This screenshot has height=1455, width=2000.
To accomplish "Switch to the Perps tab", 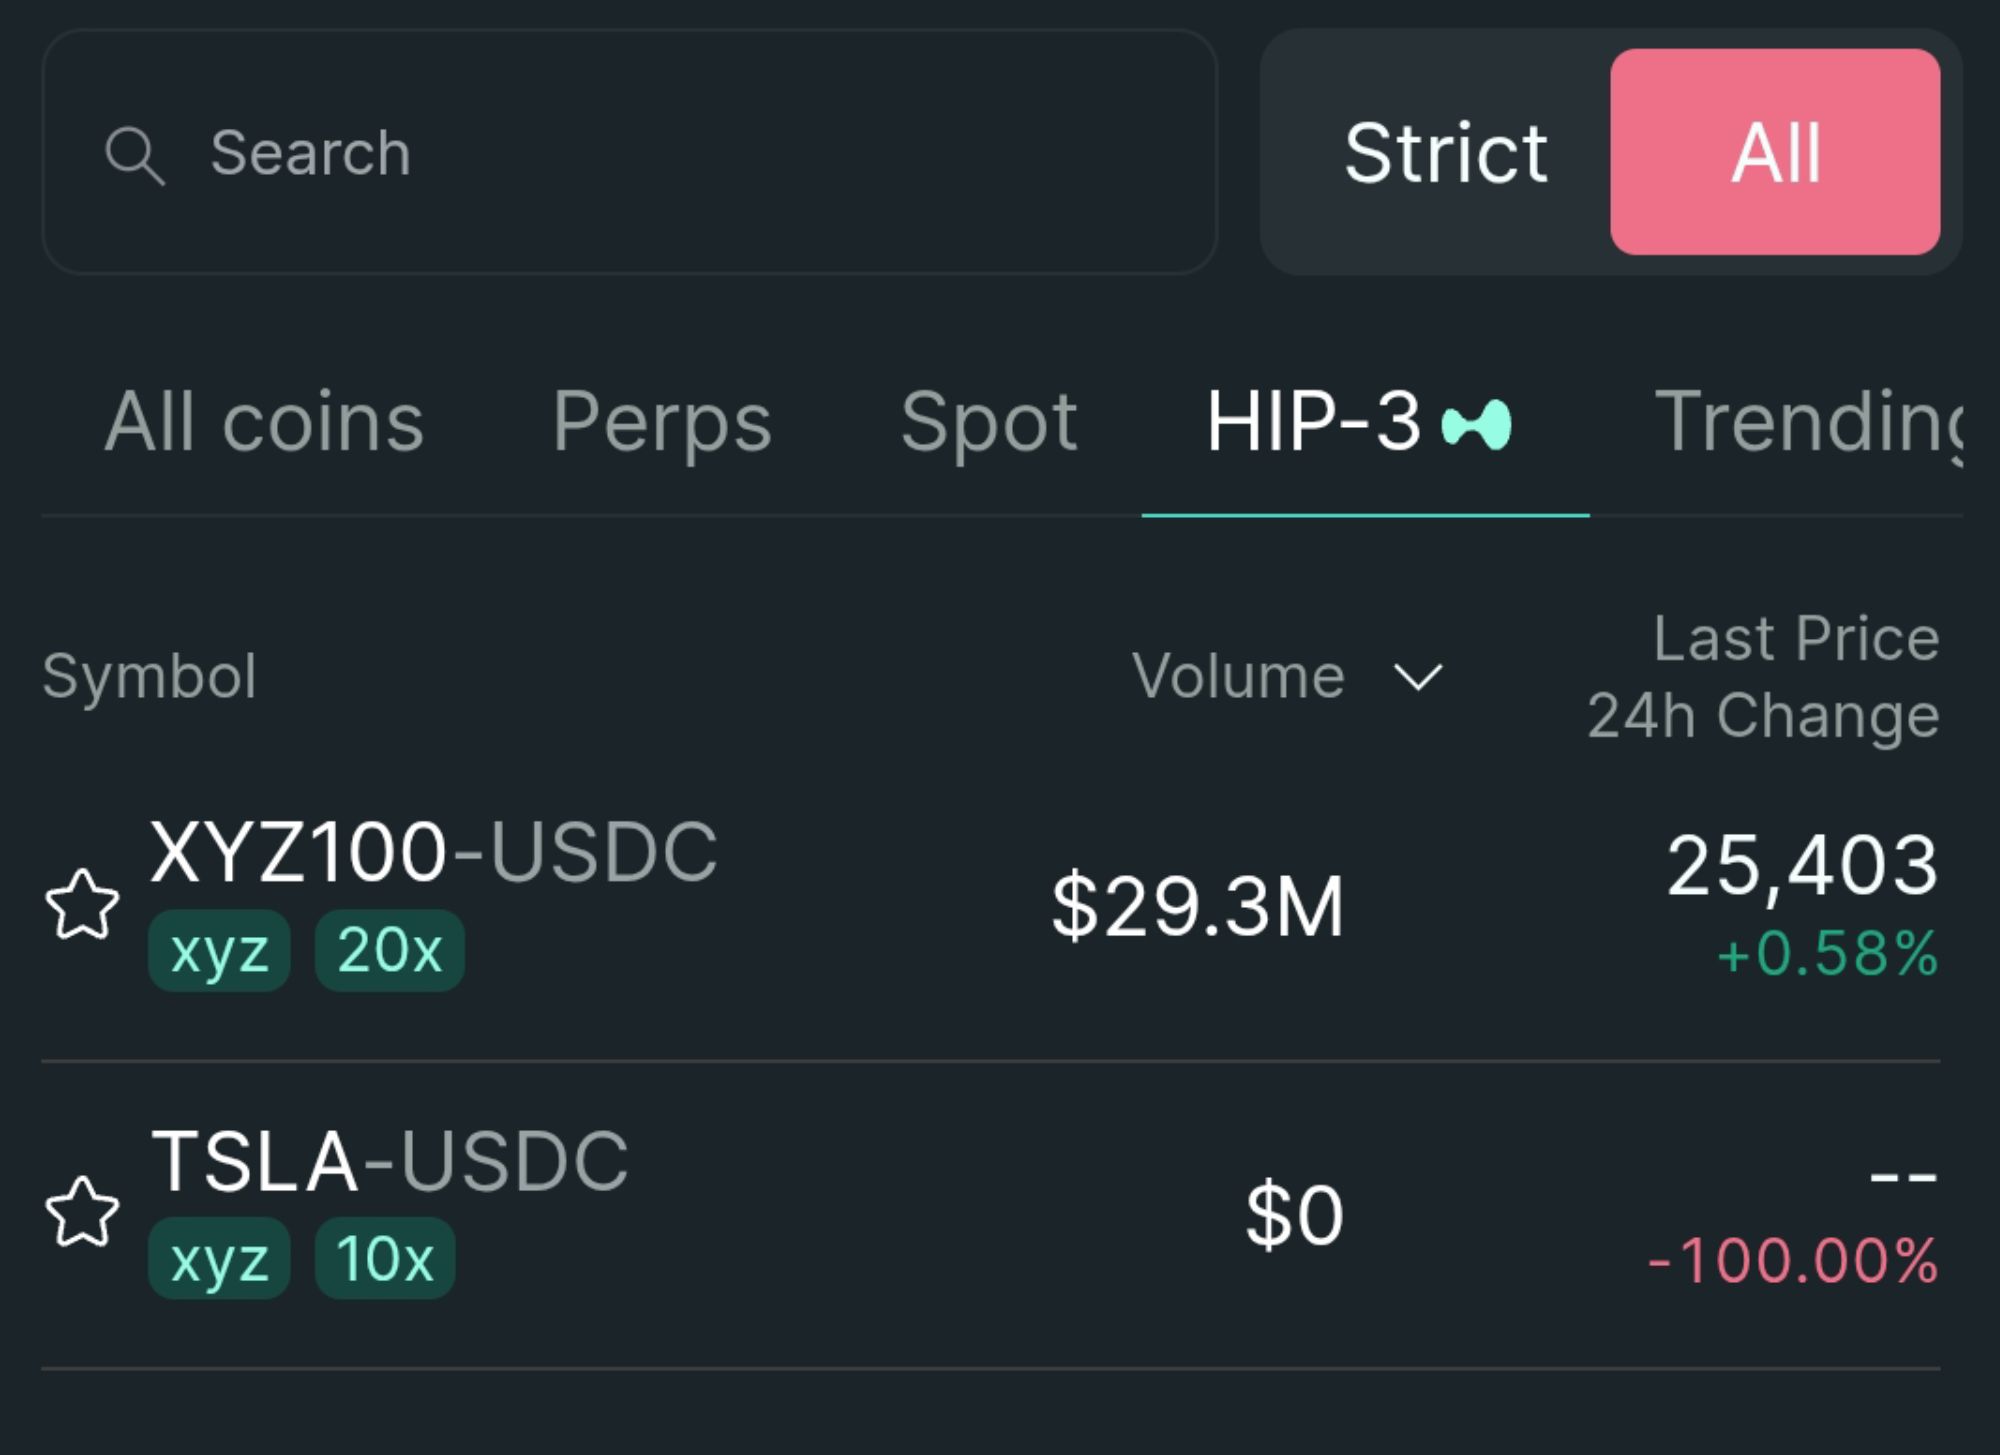I will pyautogui.click(x=662, y=422).
